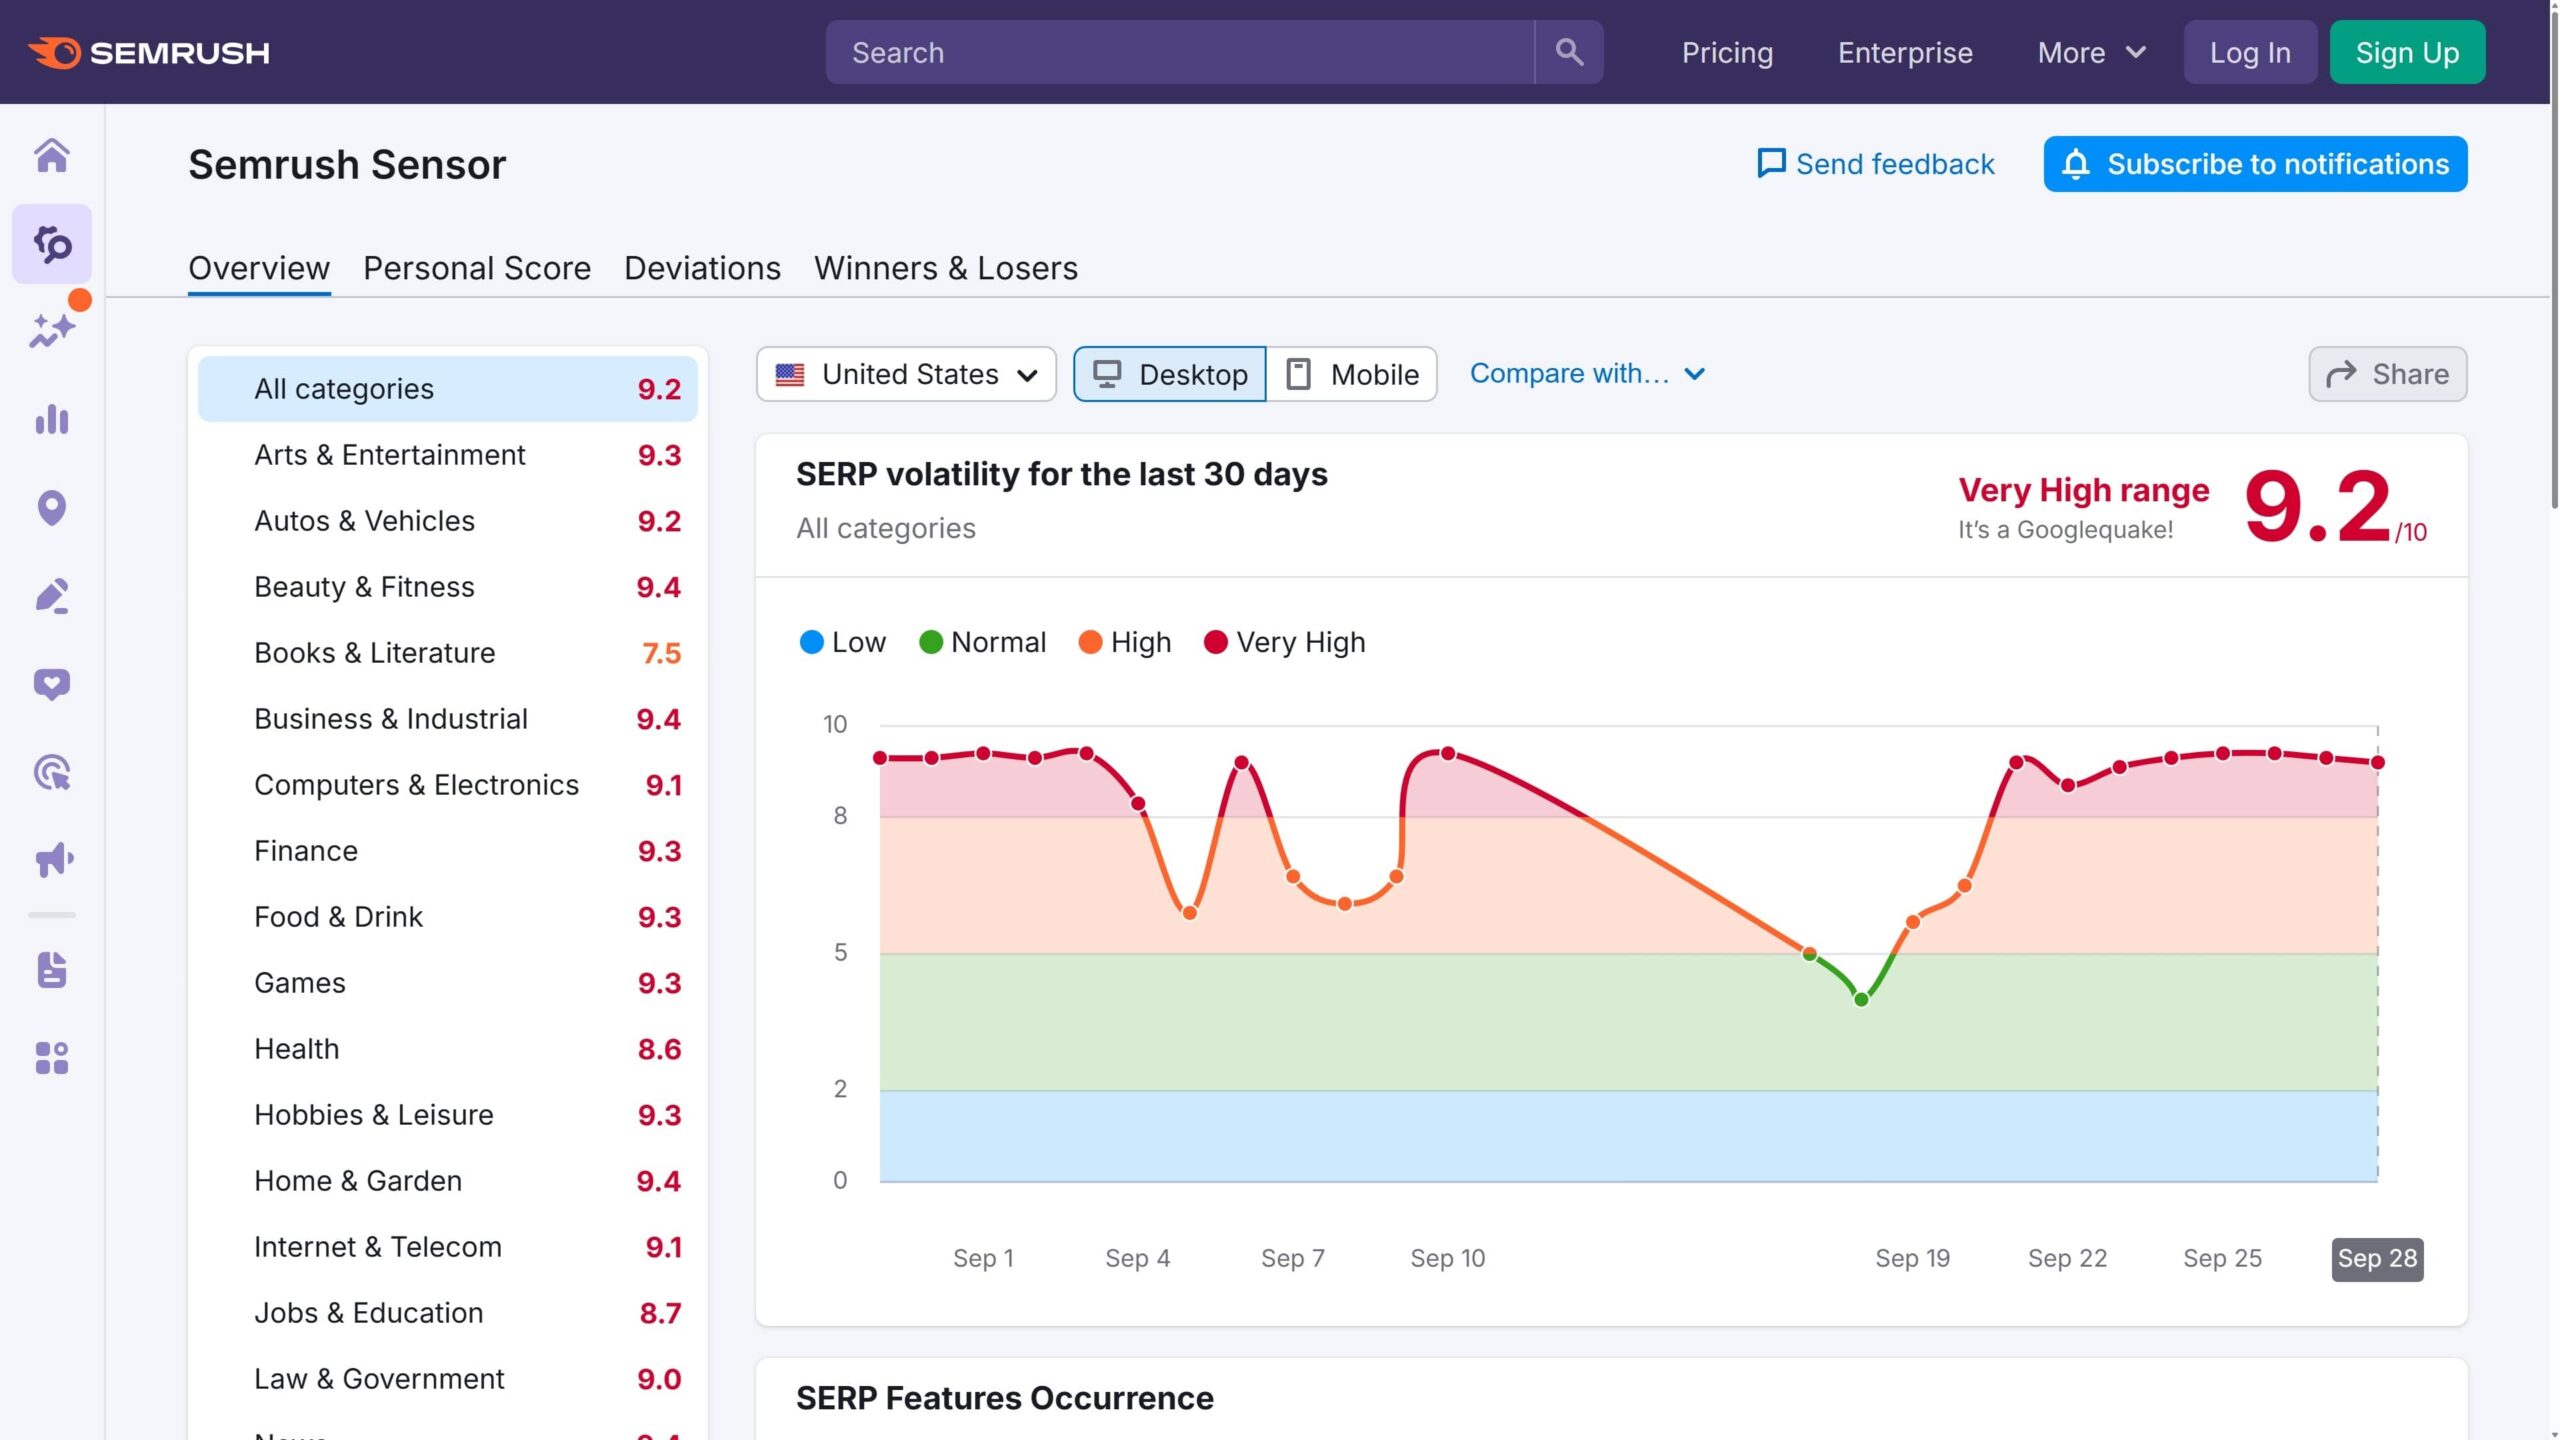
Task: Select the Desktop device toggle
Action: 1170,374
